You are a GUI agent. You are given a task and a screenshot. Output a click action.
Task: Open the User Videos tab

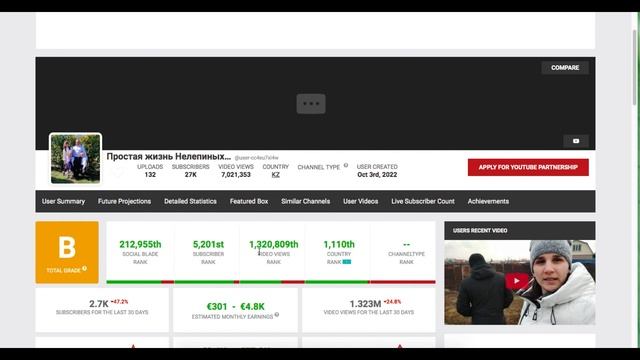360,201
